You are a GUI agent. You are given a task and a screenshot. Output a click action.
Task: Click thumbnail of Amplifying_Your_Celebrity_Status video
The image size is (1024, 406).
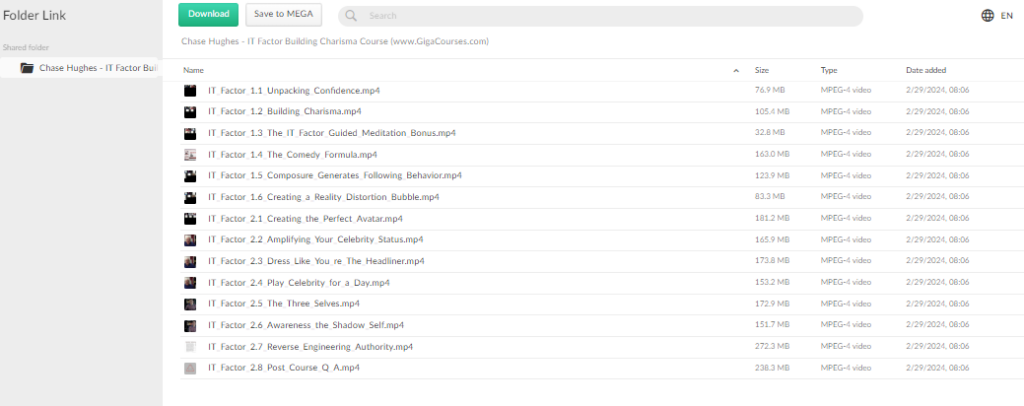(x=190, y=240)
